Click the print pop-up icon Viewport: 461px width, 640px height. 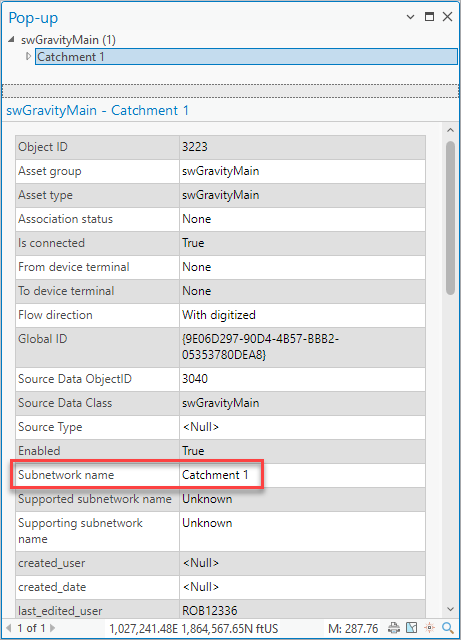(394, 628)
